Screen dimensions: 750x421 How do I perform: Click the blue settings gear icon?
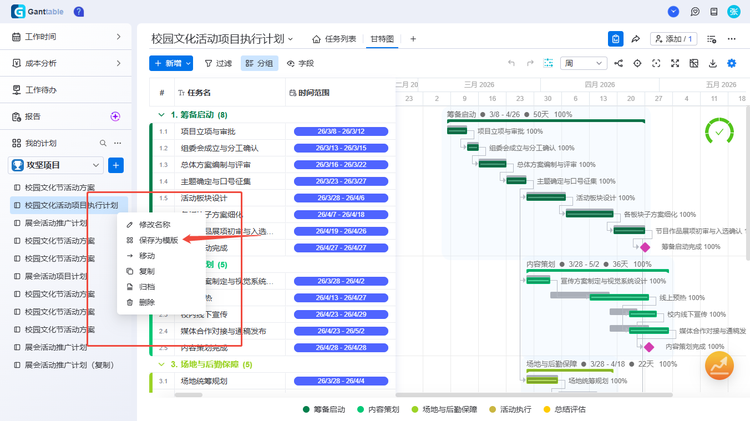click(x=731, y=63)
